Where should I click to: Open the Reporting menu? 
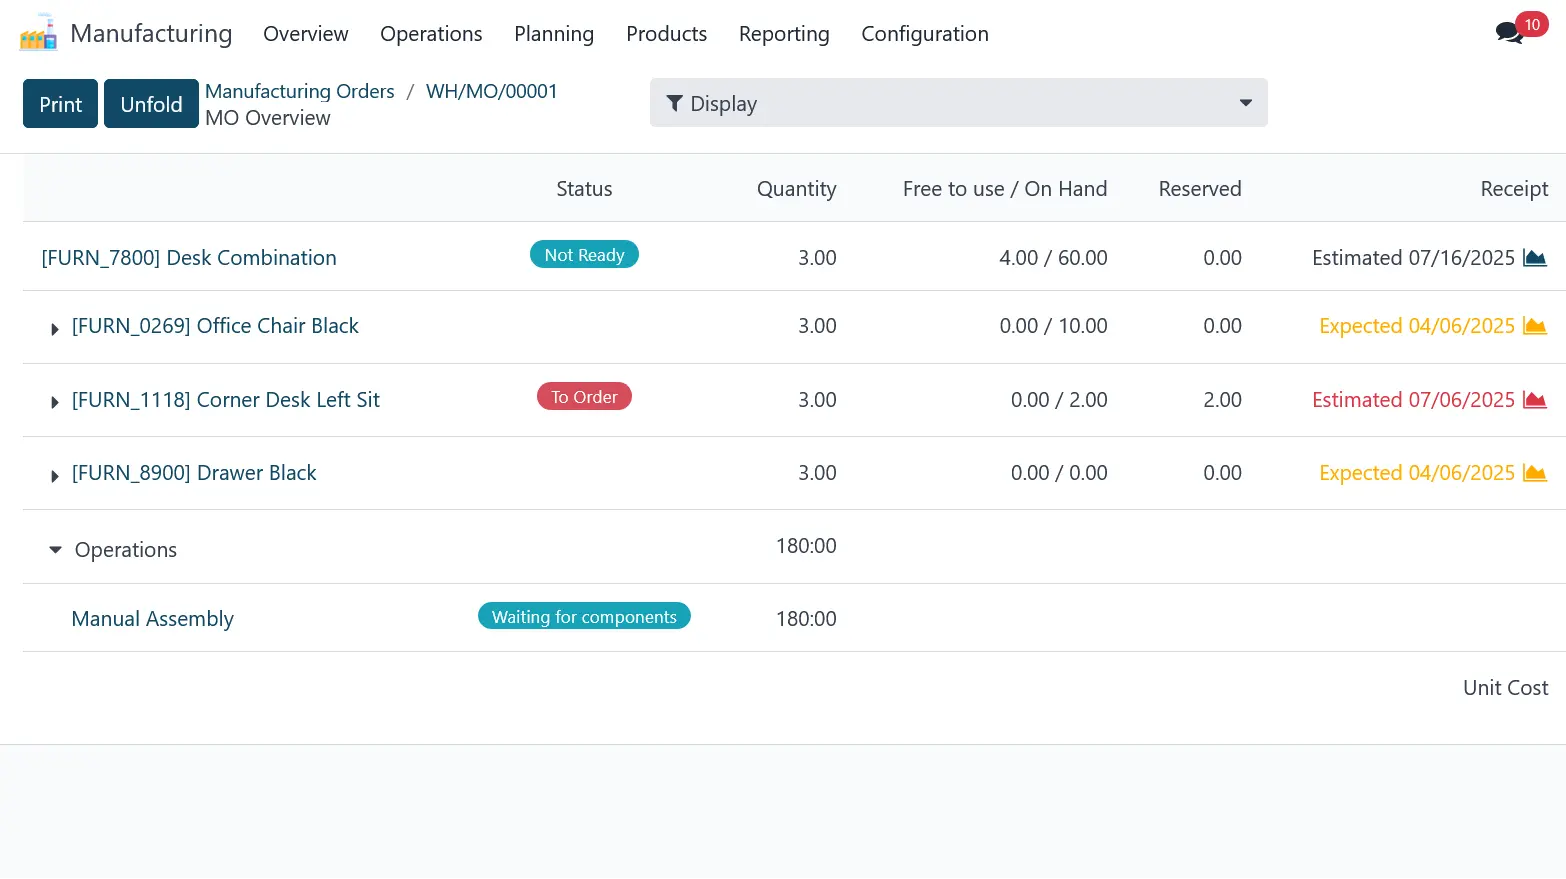click(783, 34)
